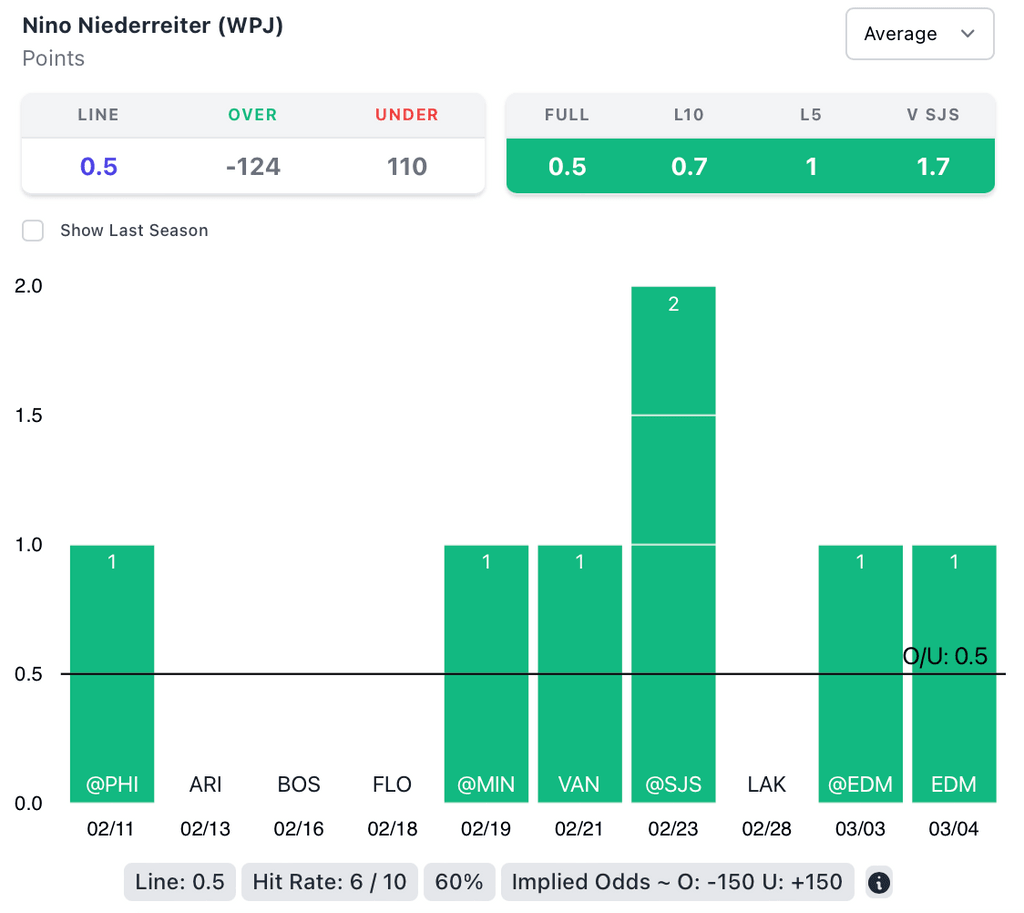Click the O/U: 0.5 line label
Screen dimensions: 1024x913
pos(944,656)
